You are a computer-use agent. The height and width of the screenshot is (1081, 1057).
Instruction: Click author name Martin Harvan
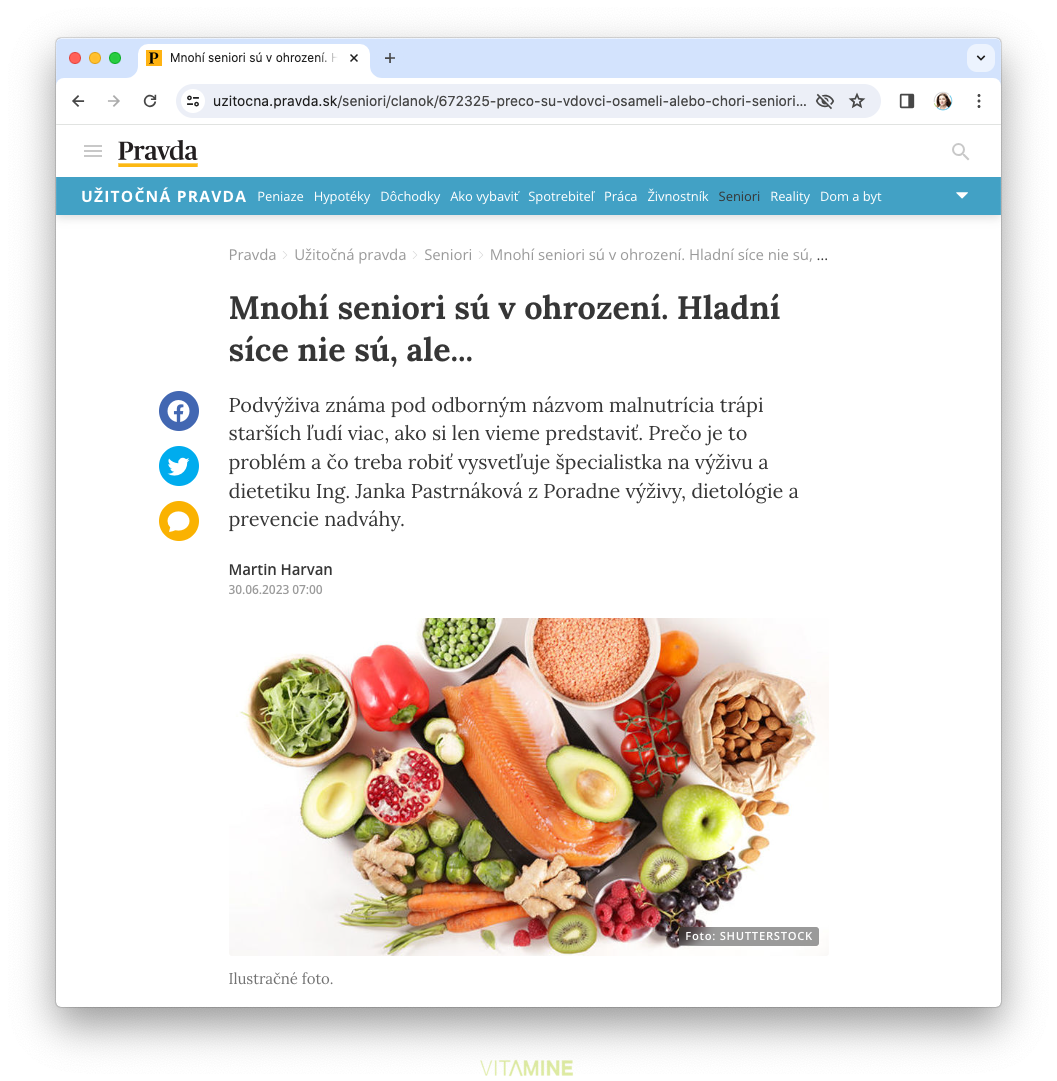coord(281,569)
